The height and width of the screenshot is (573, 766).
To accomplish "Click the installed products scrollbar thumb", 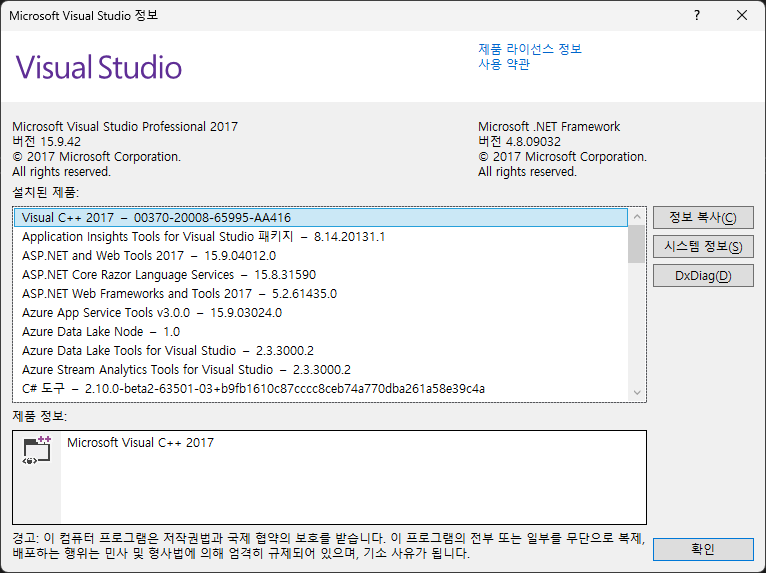I will [637, 244].
